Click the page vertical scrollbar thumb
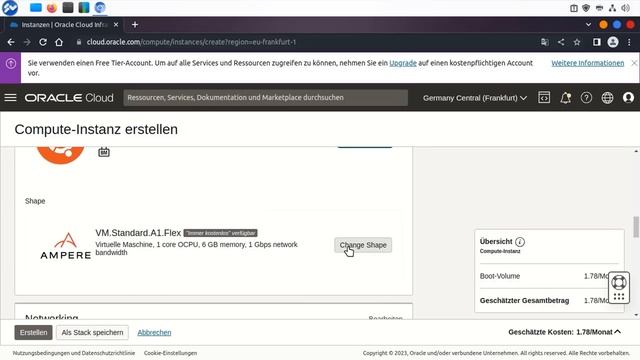This screenshot has width=640, height=360. coord(636,227)
